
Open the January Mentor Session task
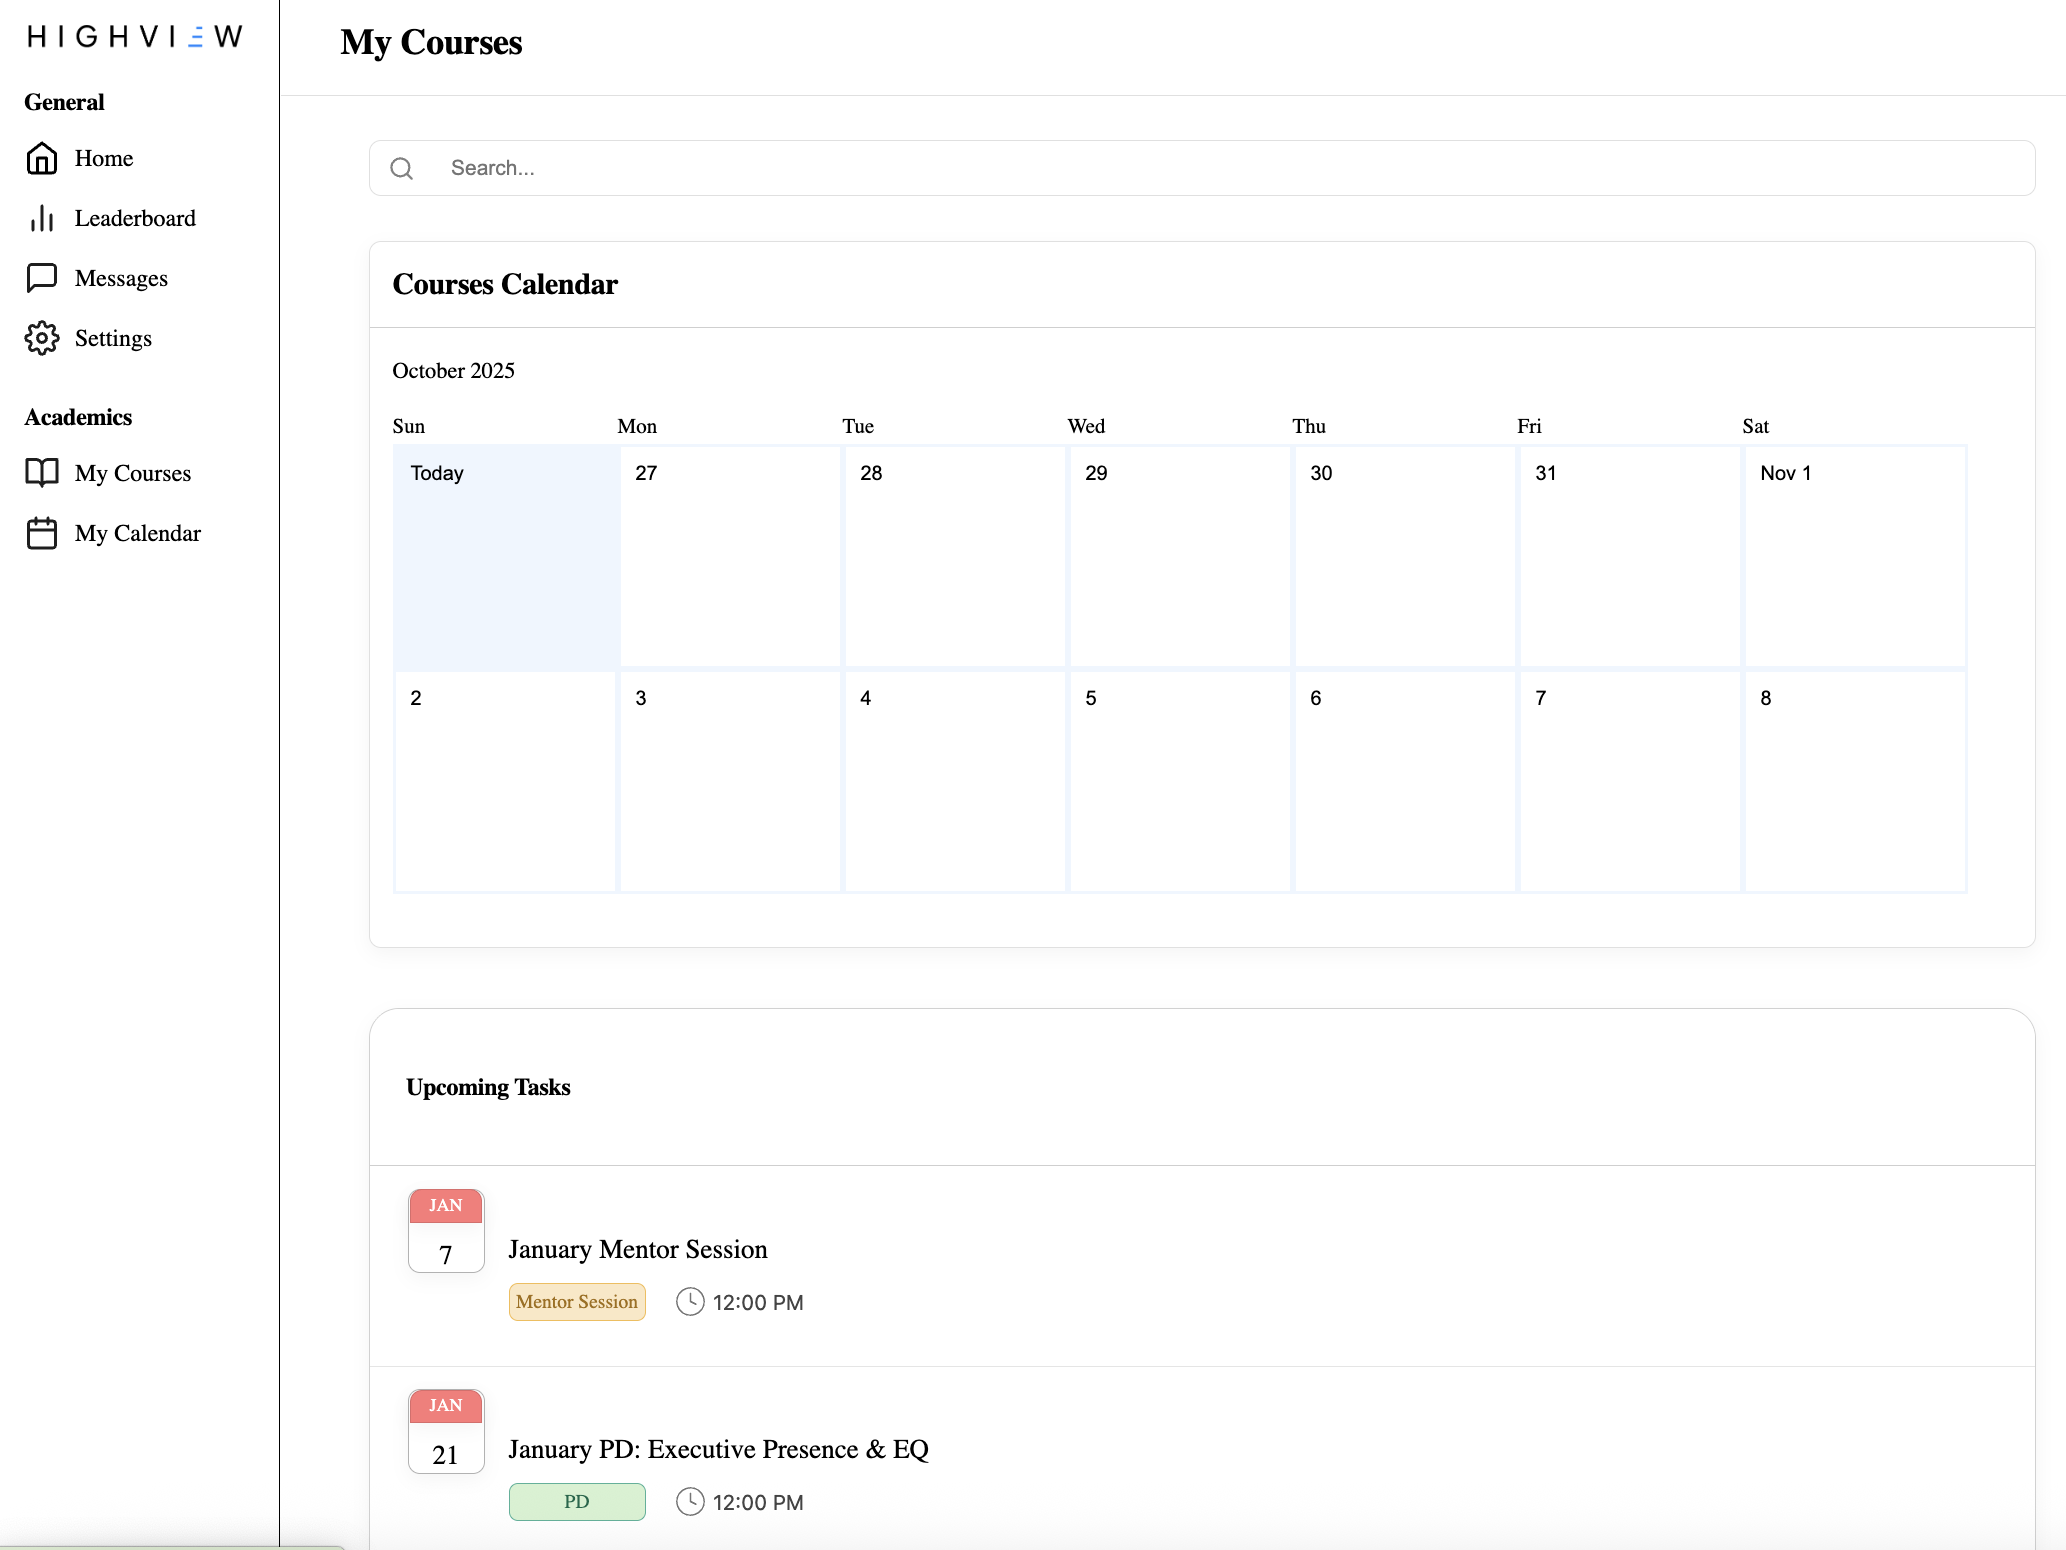(638, 1250)
